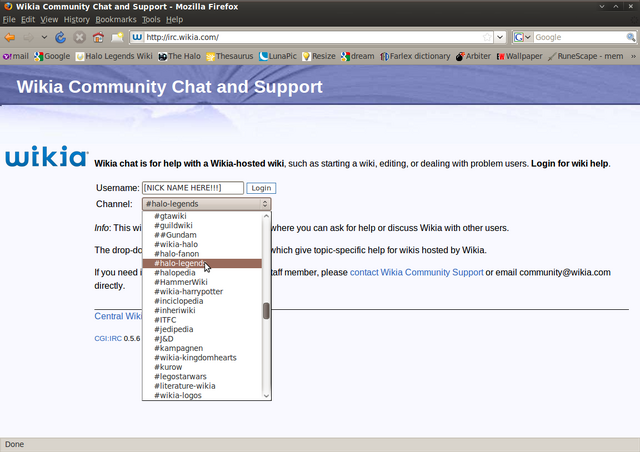Bookmark this page with the star icon

click(x=487, y=37)
